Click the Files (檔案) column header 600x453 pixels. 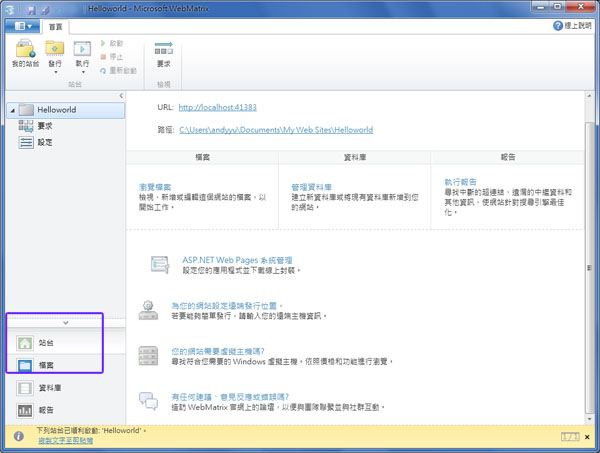[202, 157]
